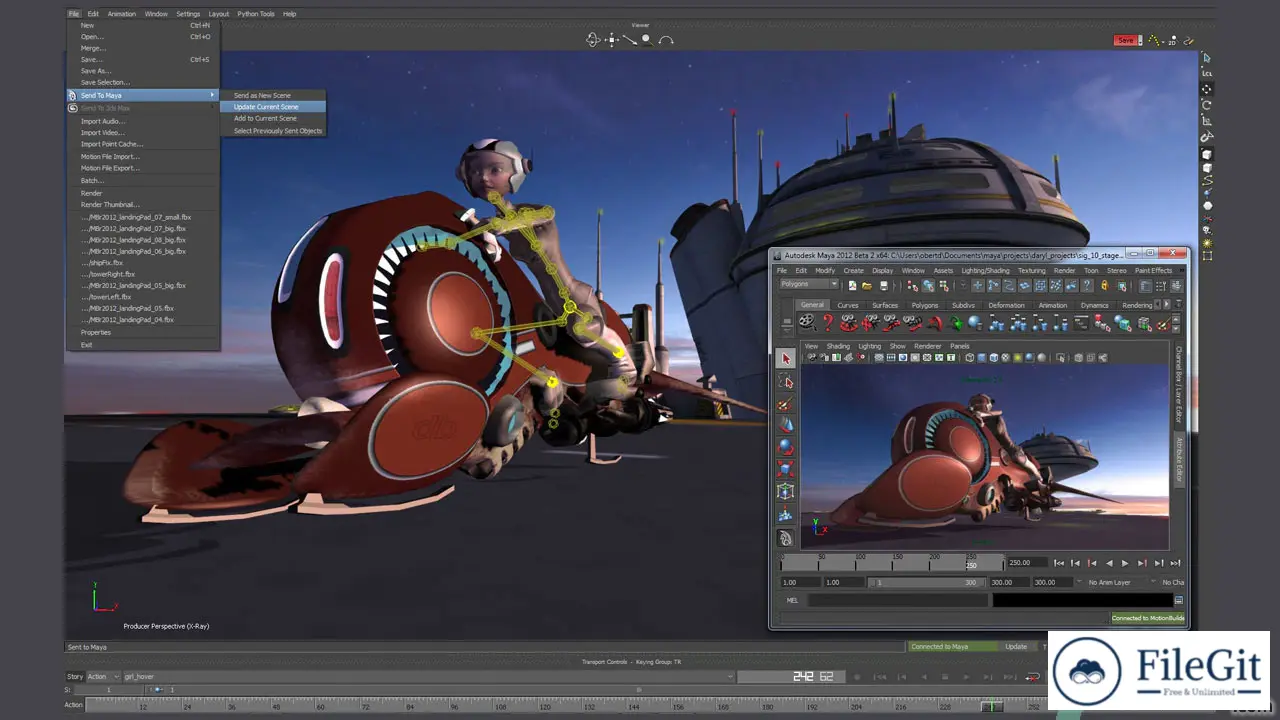The width and height of the screenshot is (1280, 720).
Task: Select the Maya Lasso select tool
Action: point(786,382)
